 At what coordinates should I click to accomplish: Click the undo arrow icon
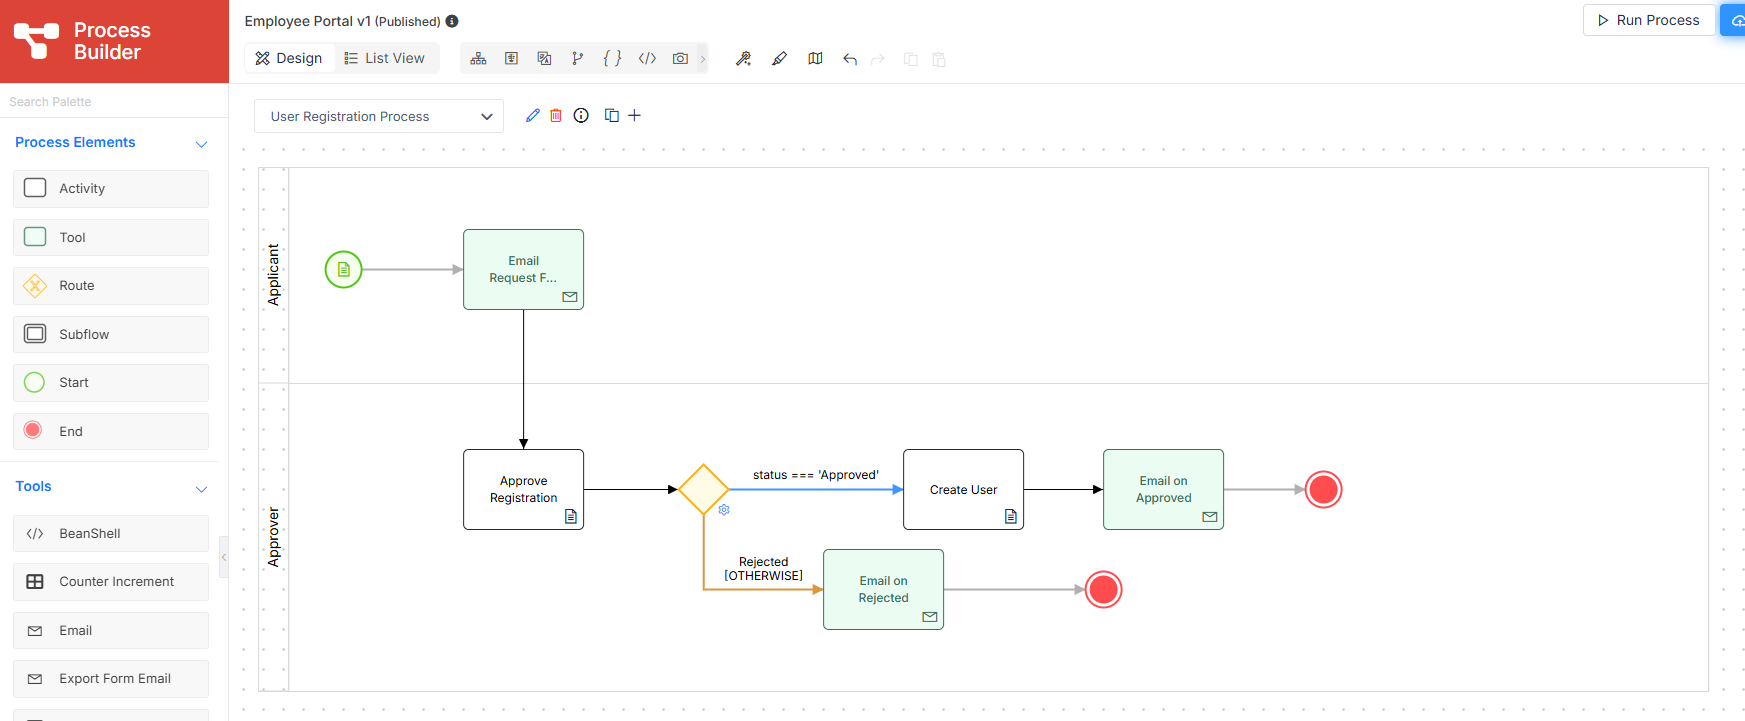tap(850, 59)
